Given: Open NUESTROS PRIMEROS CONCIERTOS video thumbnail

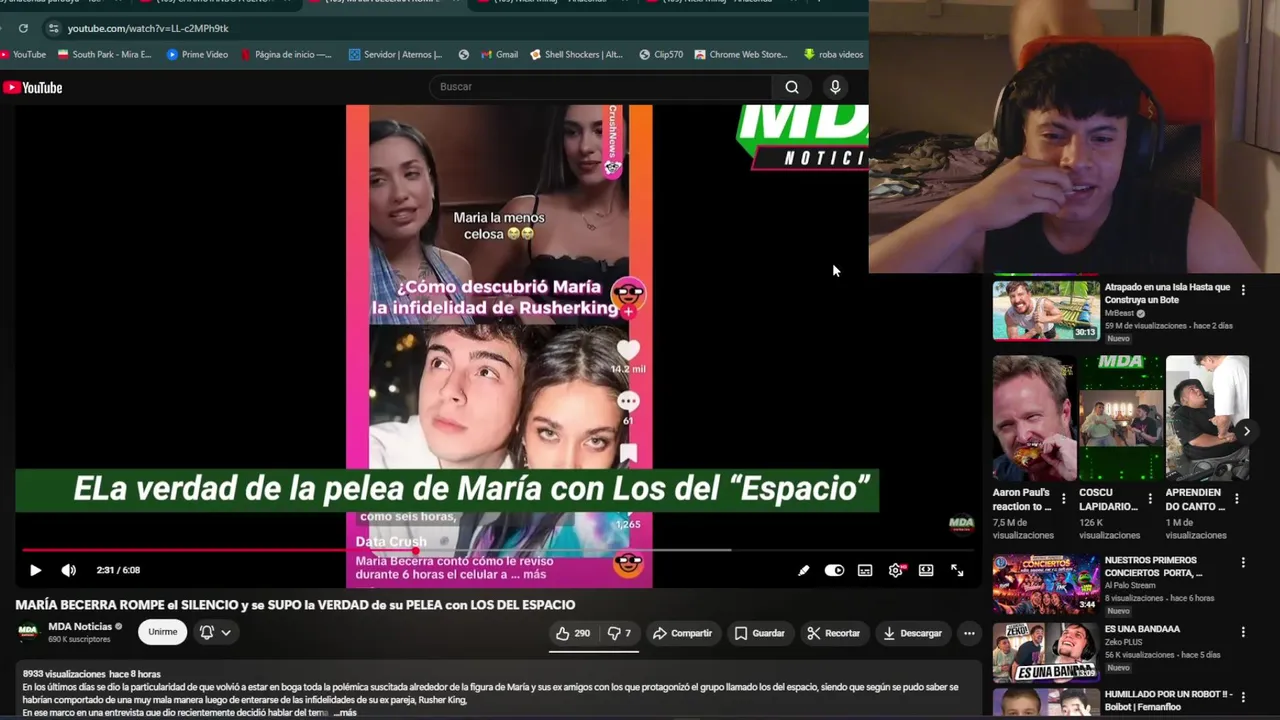Looking at the screenshot, I should tap(1046, 584).
